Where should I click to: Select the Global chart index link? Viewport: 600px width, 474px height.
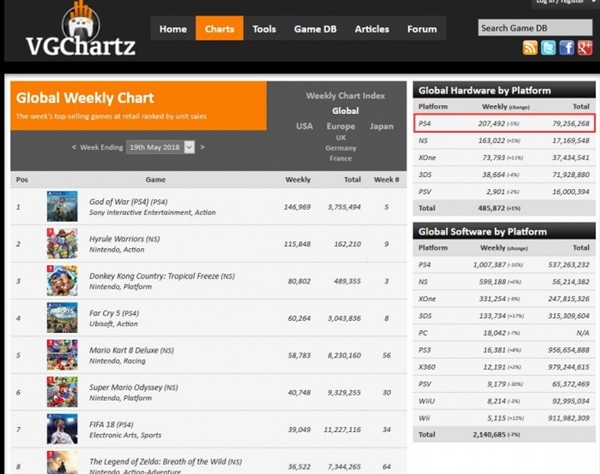point(345,111)
